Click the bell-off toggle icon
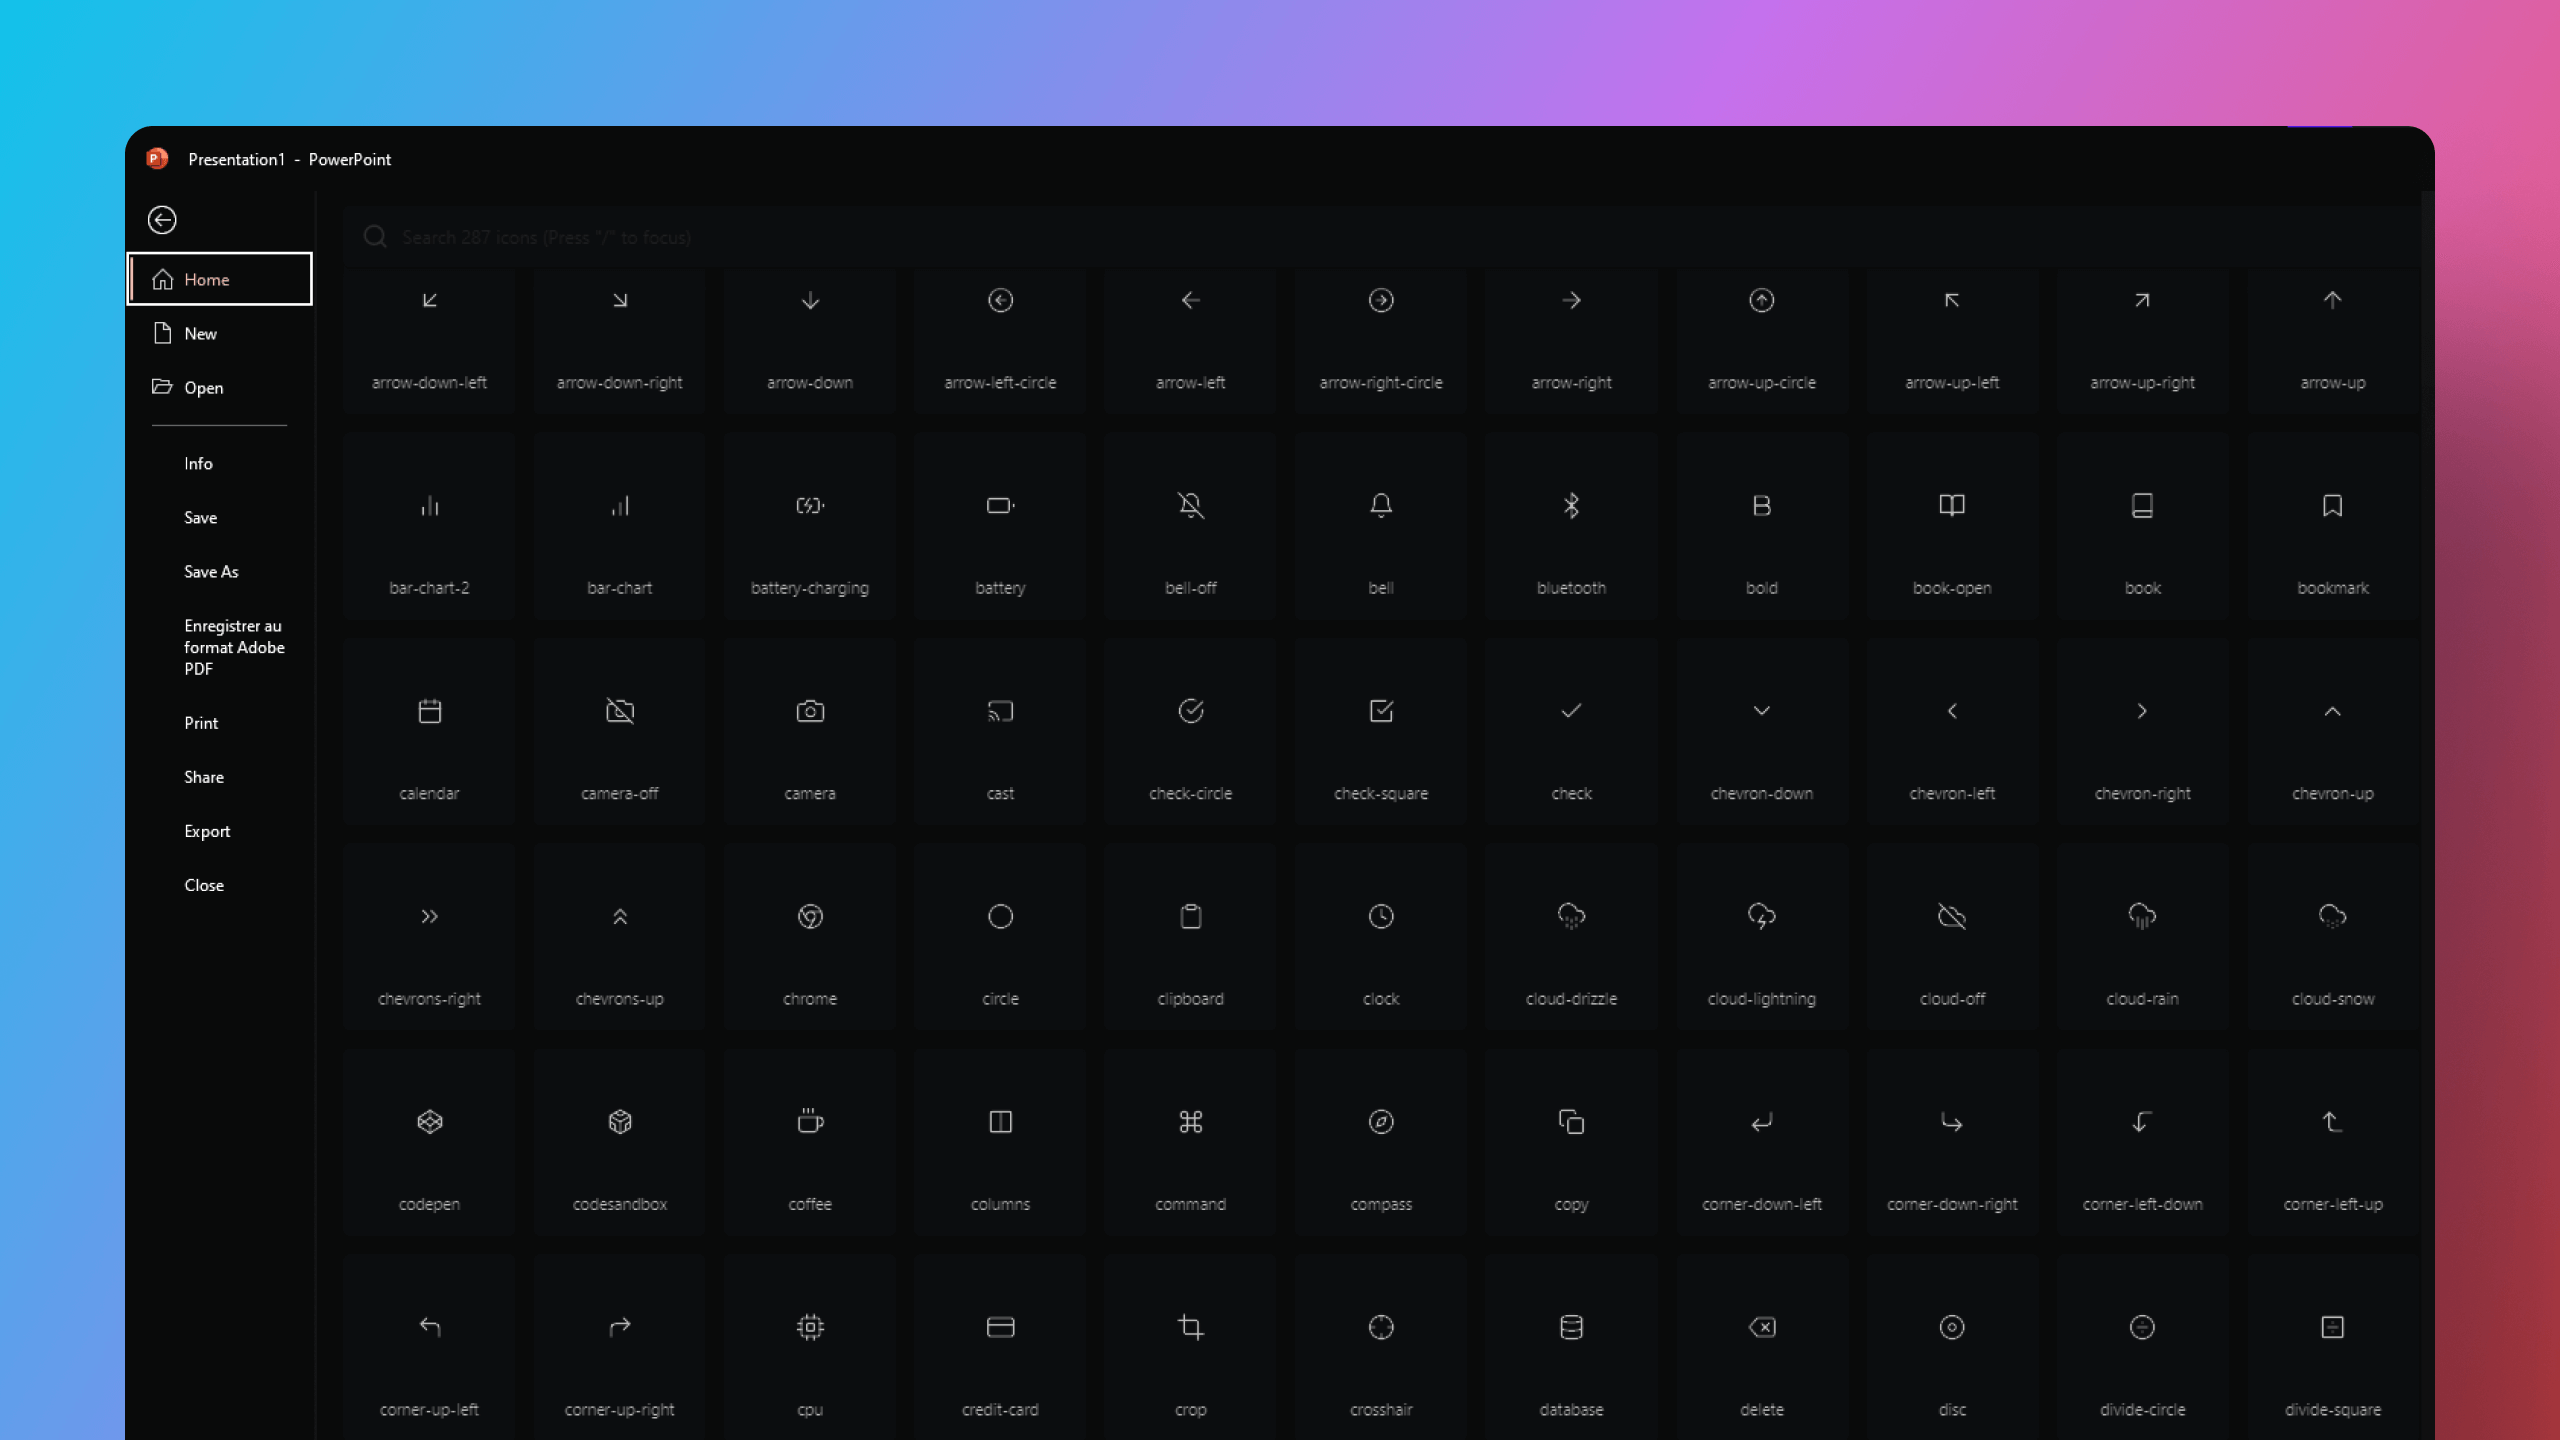This screenshot has height=1440, width=2560. click(x=1190, y=506)
